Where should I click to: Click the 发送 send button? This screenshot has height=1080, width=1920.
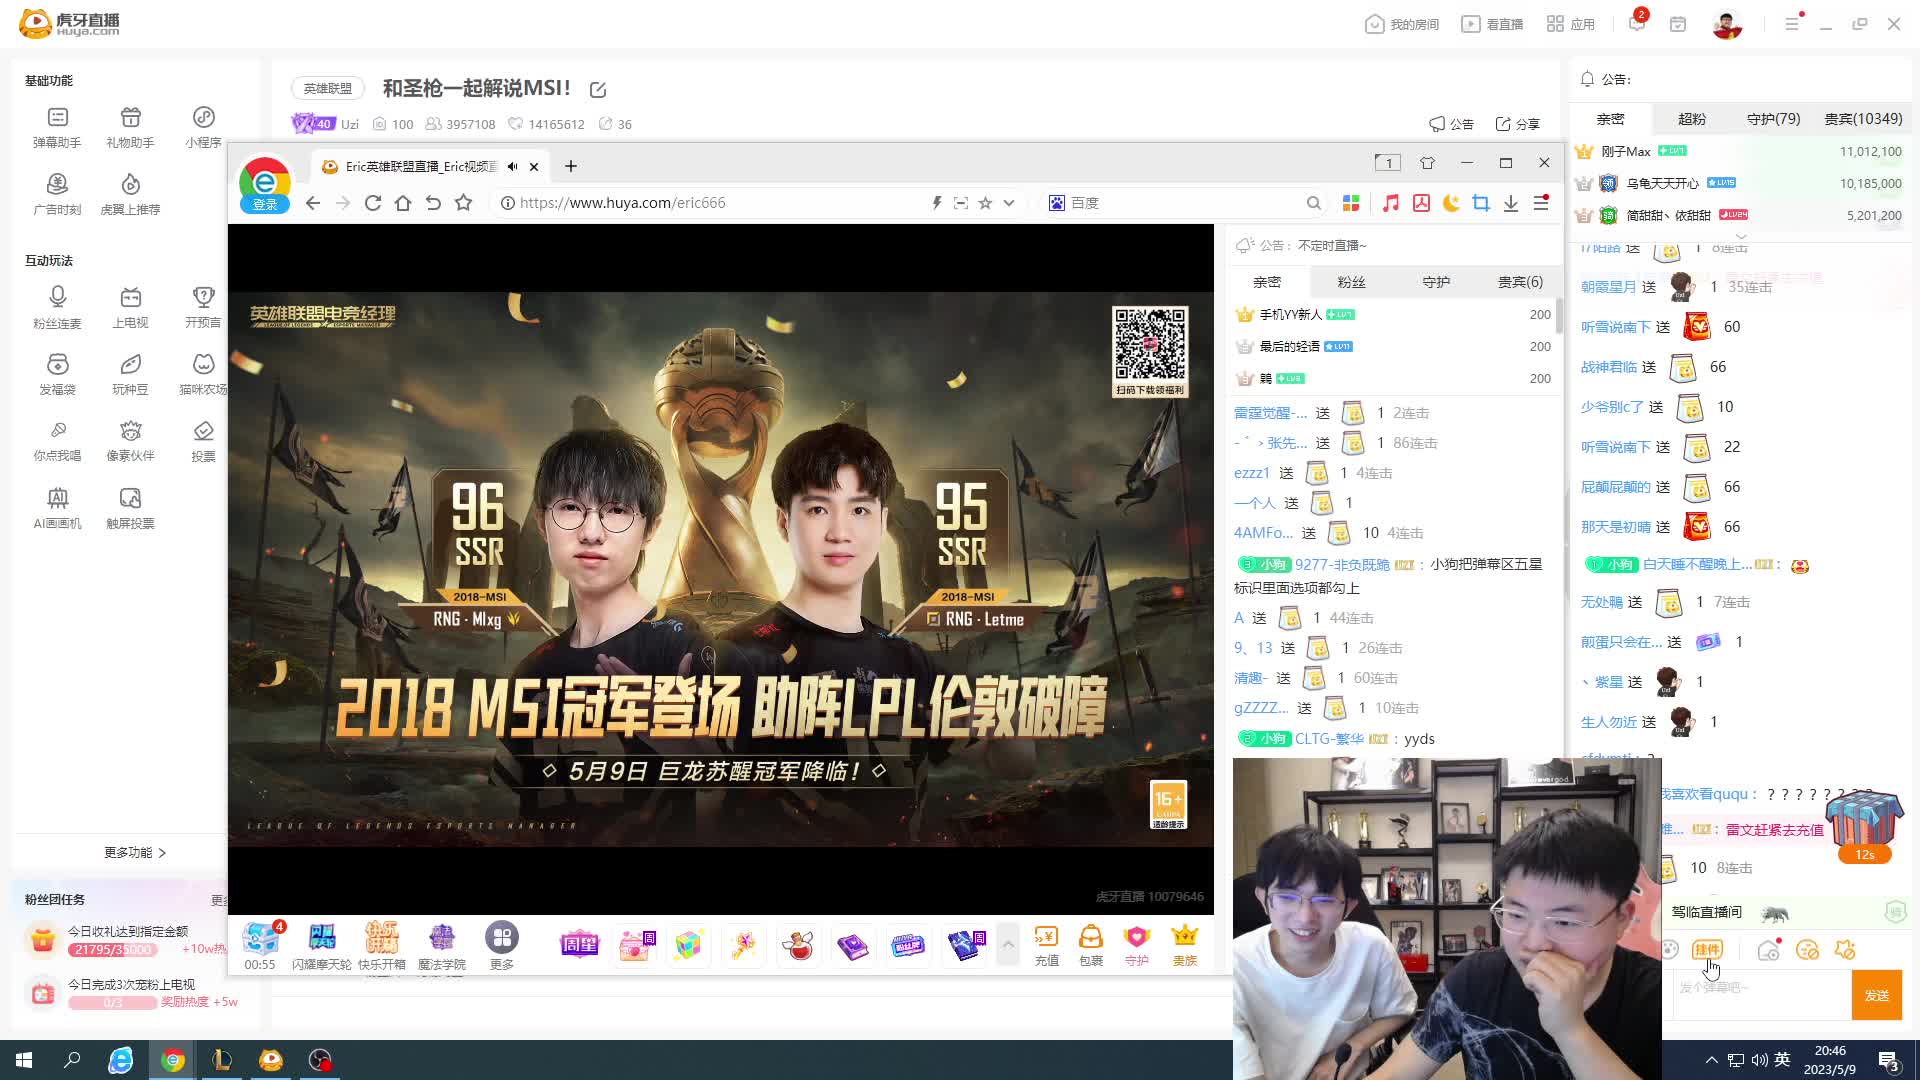coord(1877,995)
